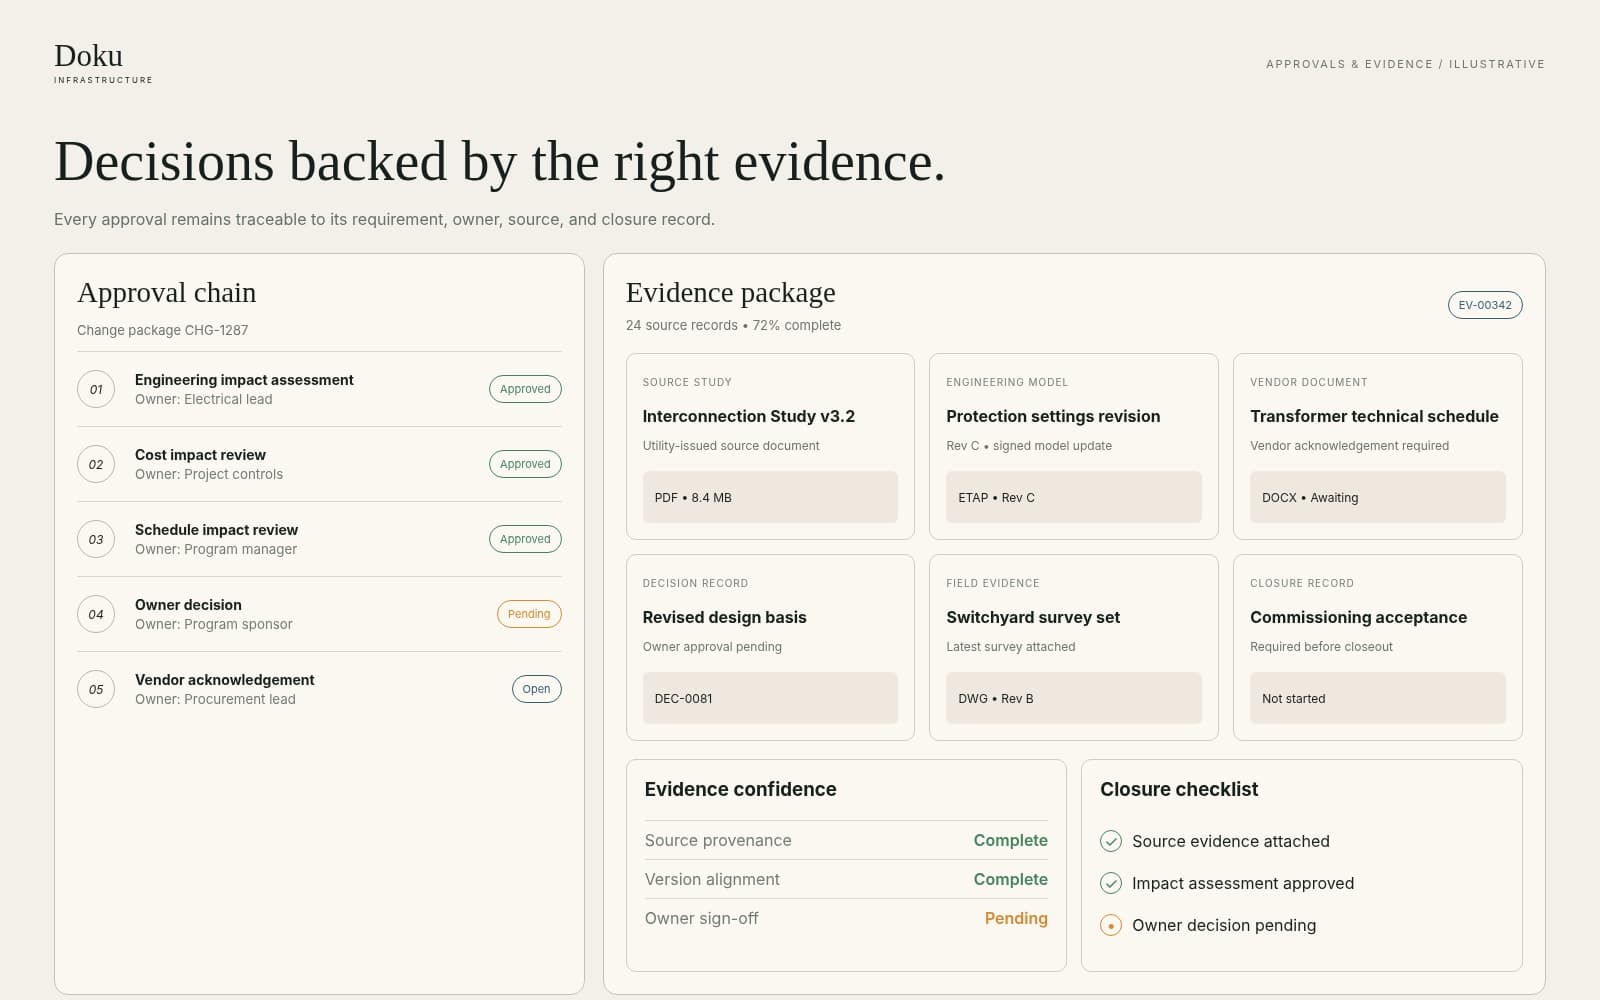Click the 01 step circle for Engineering impact assessment
Screen dimensions: 1600x1000
point(96,389)
